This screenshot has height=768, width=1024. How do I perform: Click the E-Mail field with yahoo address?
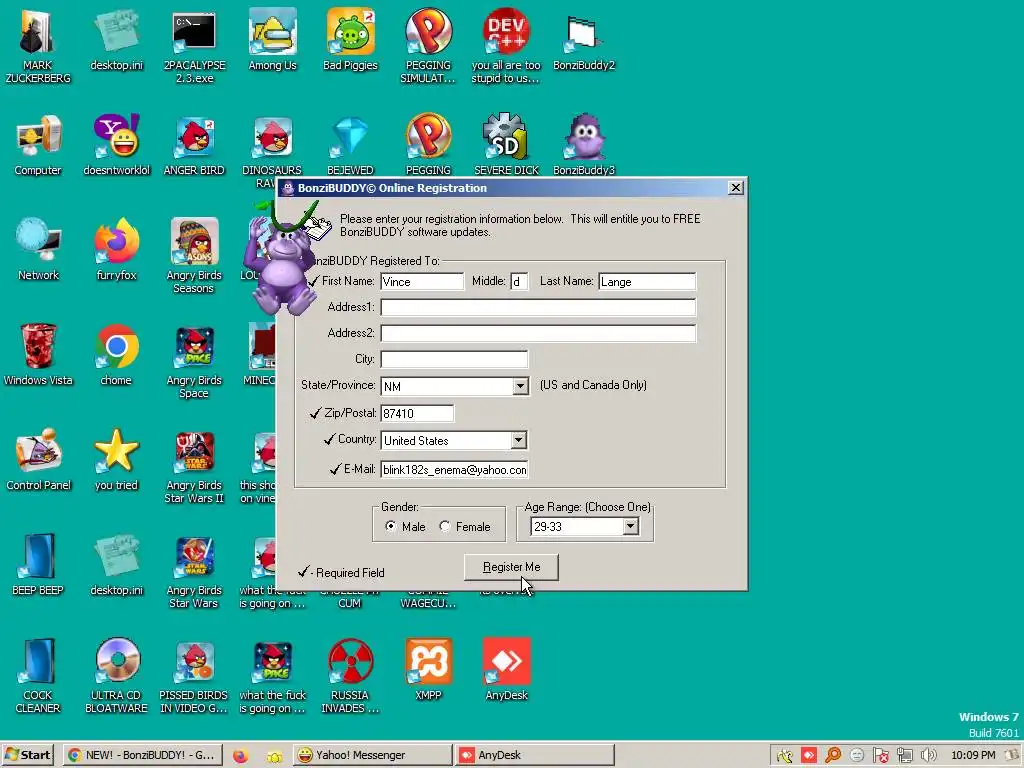click(x=454, y=470)
